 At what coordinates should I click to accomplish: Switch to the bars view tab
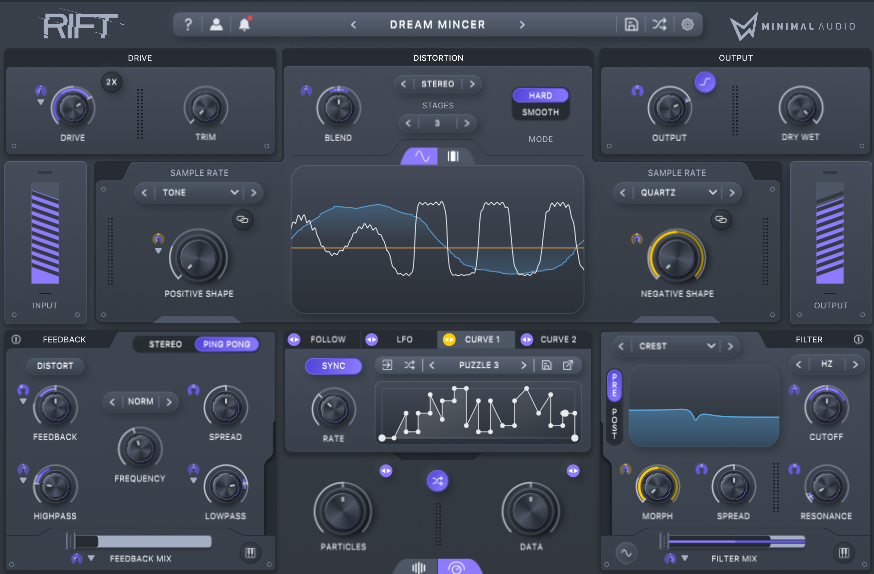point(453,156)
